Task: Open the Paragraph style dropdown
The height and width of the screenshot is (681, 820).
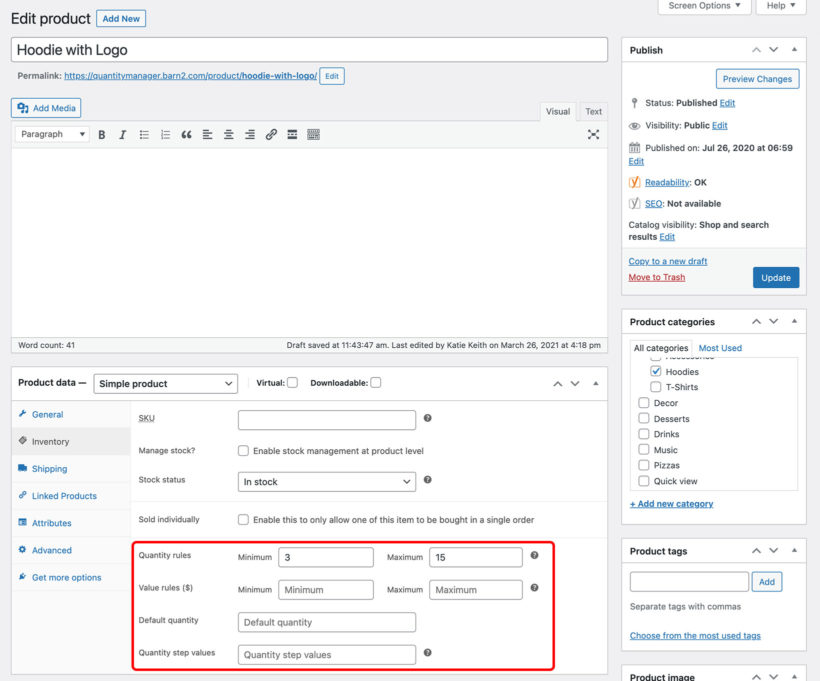Action: (x=51, y=134)
